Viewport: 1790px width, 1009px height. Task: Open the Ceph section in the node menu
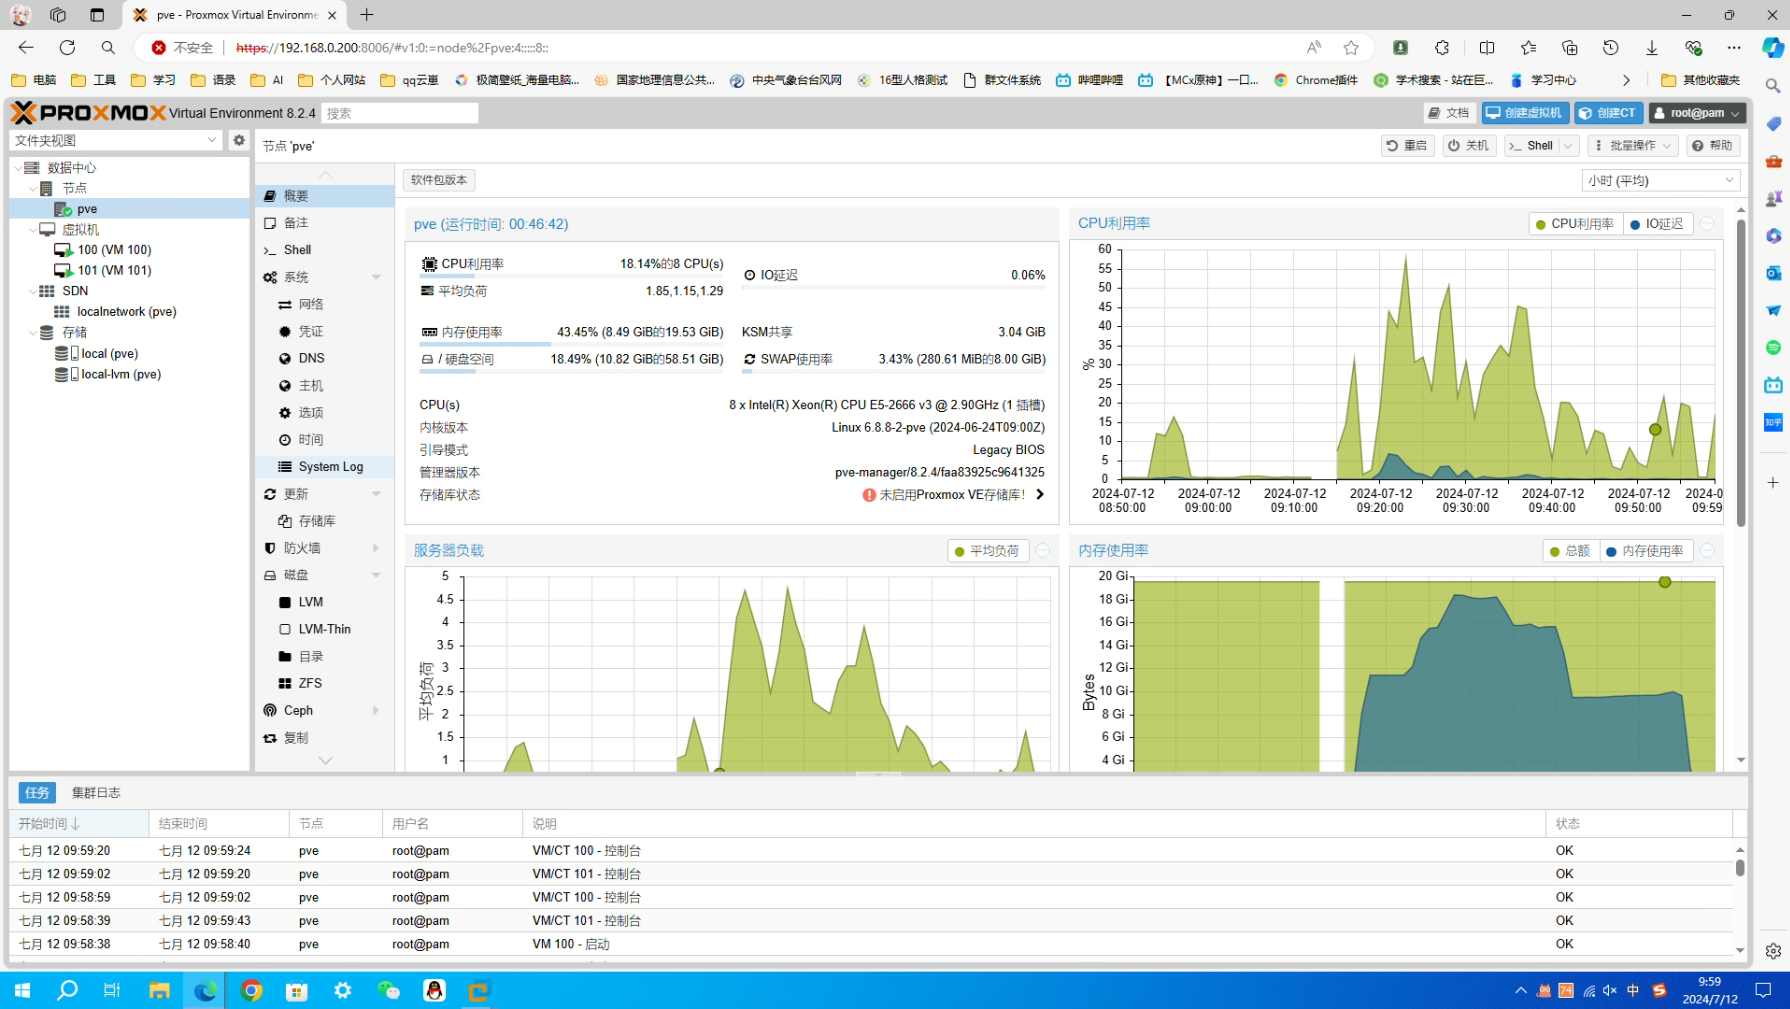coord(298,710)
